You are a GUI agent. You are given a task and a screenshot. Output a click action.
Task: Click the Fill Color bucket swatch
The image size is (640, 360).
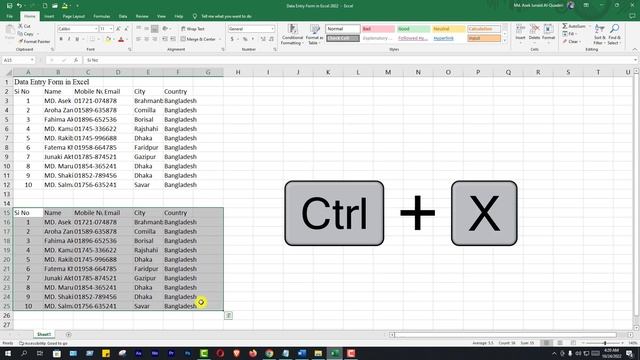point(108,39)
